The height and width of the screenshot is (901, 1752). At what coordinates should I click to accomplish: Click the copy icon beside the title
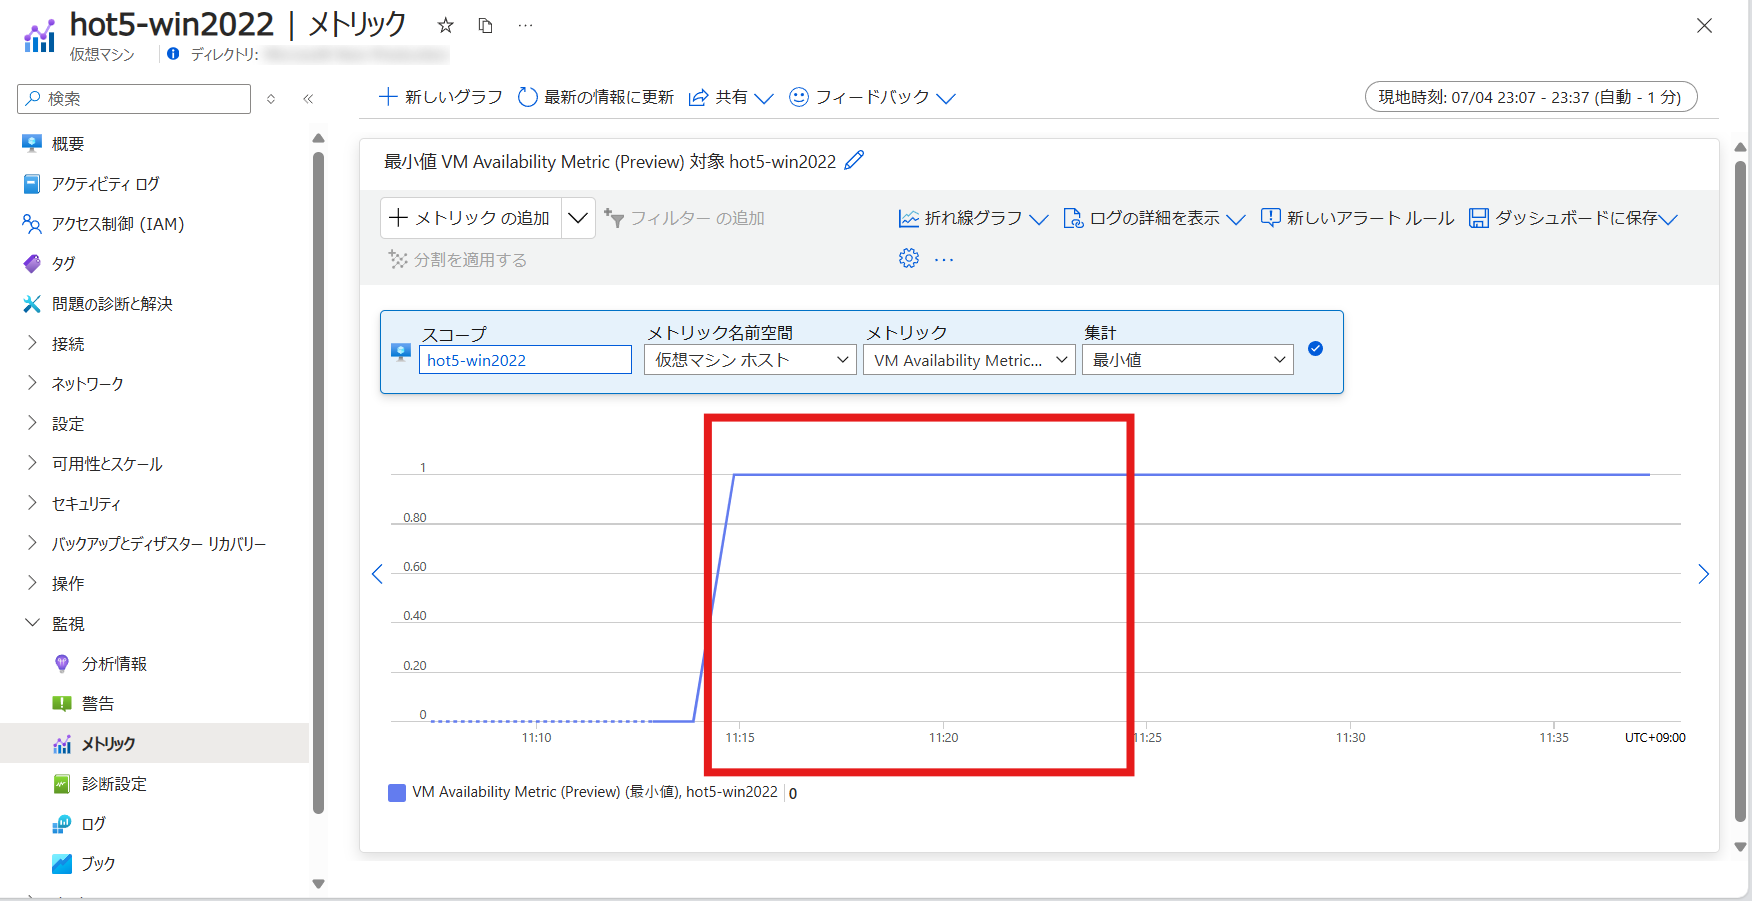coord(485,25)
